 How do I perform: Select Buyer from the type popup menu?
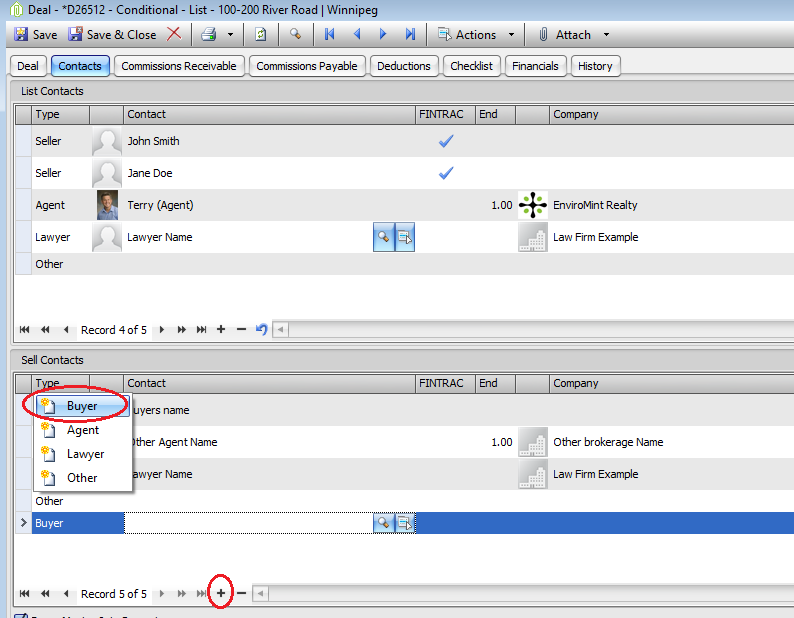tap(82, 406)
